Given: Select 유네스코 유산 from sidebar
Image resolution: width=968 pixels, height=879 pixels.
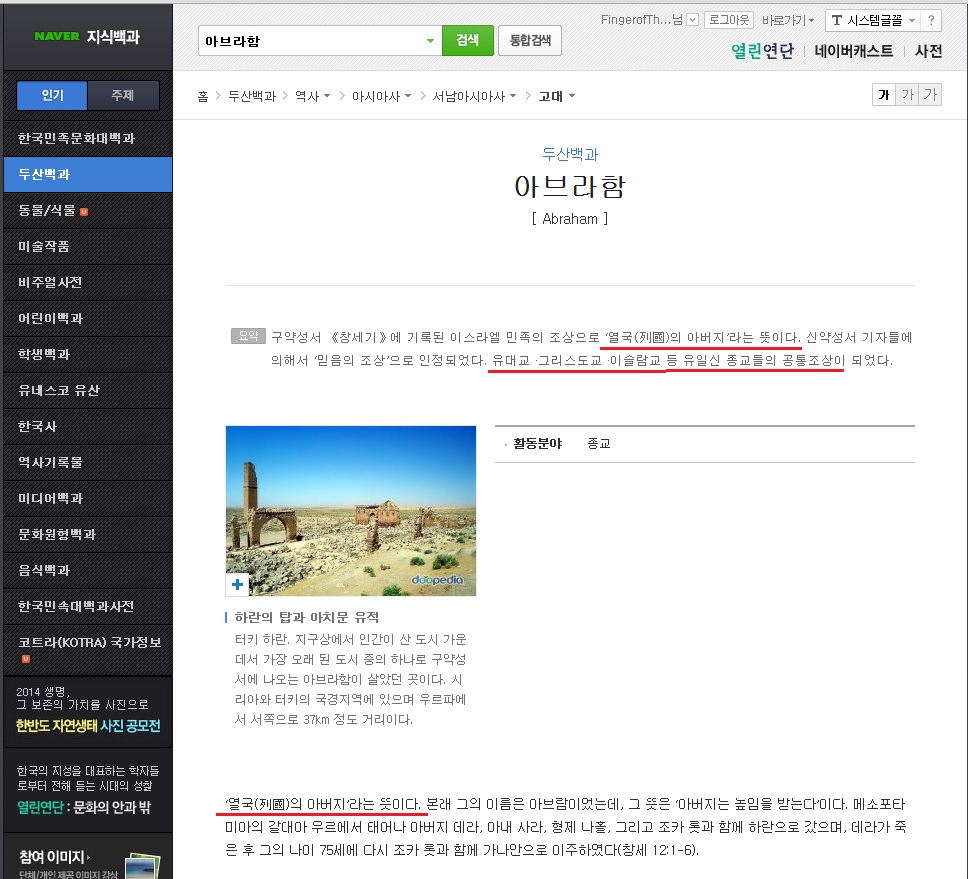Looking at the screenshot, I should coord(58,390).
